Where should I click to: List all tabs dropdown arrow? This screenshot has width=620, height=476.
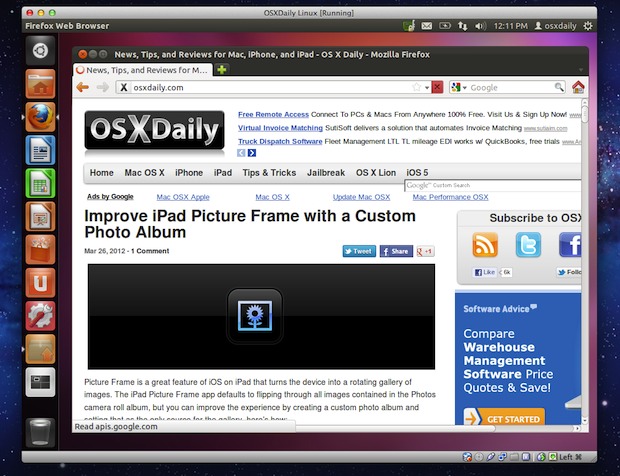click(581, 70)
